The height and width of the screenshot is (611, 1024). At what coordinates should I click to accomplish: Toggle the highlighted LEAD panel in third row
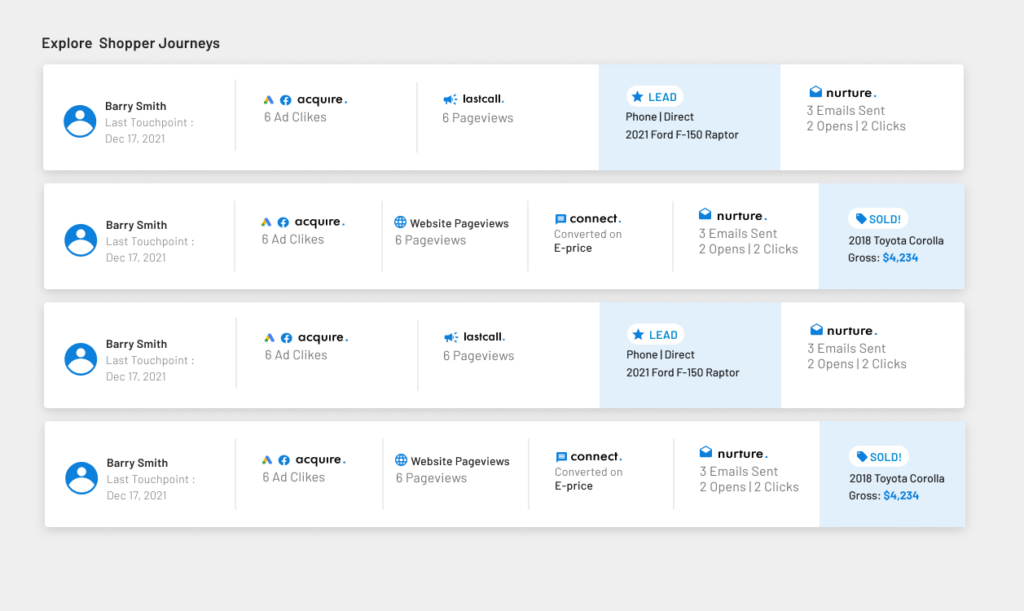(x=689, y=355)
